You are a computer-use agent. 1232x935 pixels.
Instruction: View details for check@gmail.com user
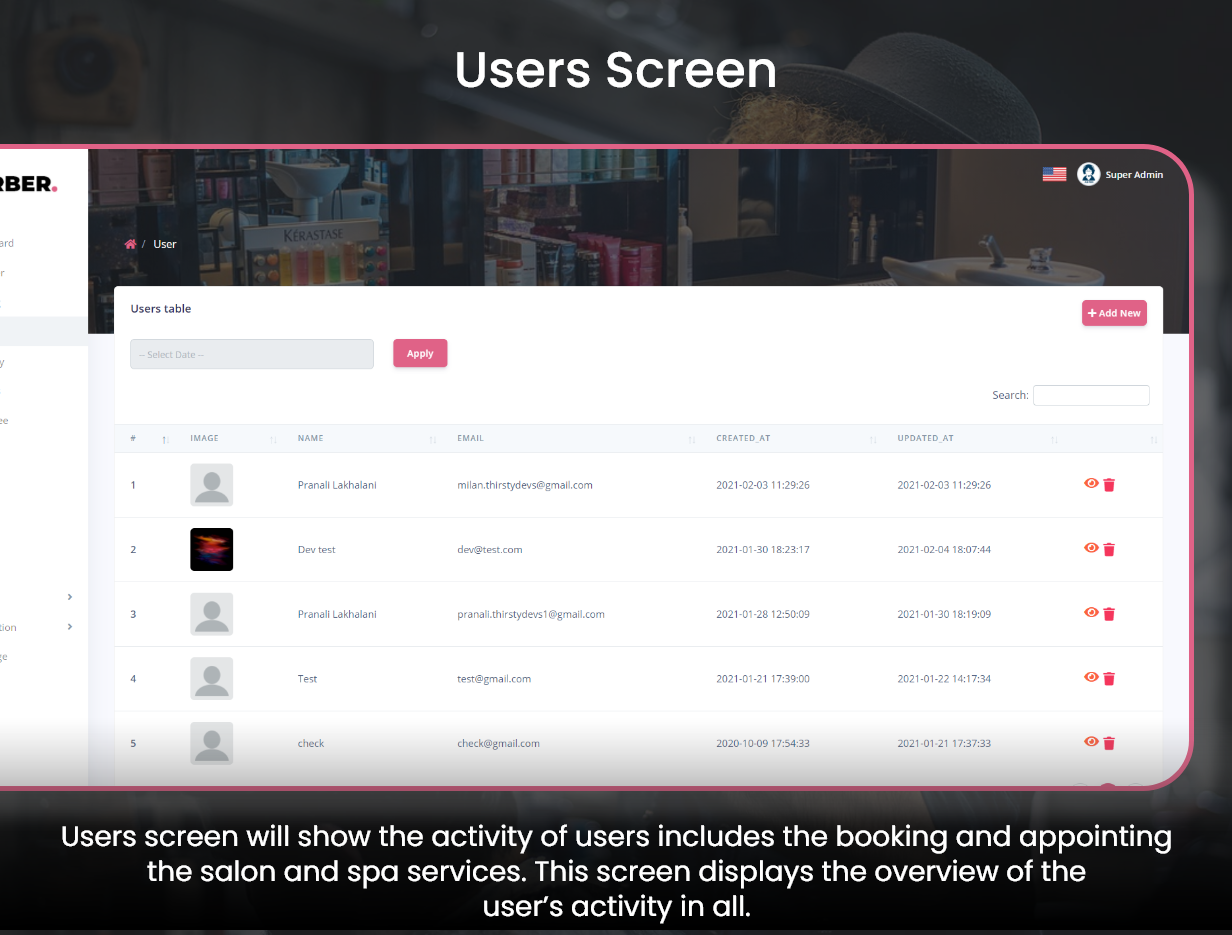point(1091,741)
